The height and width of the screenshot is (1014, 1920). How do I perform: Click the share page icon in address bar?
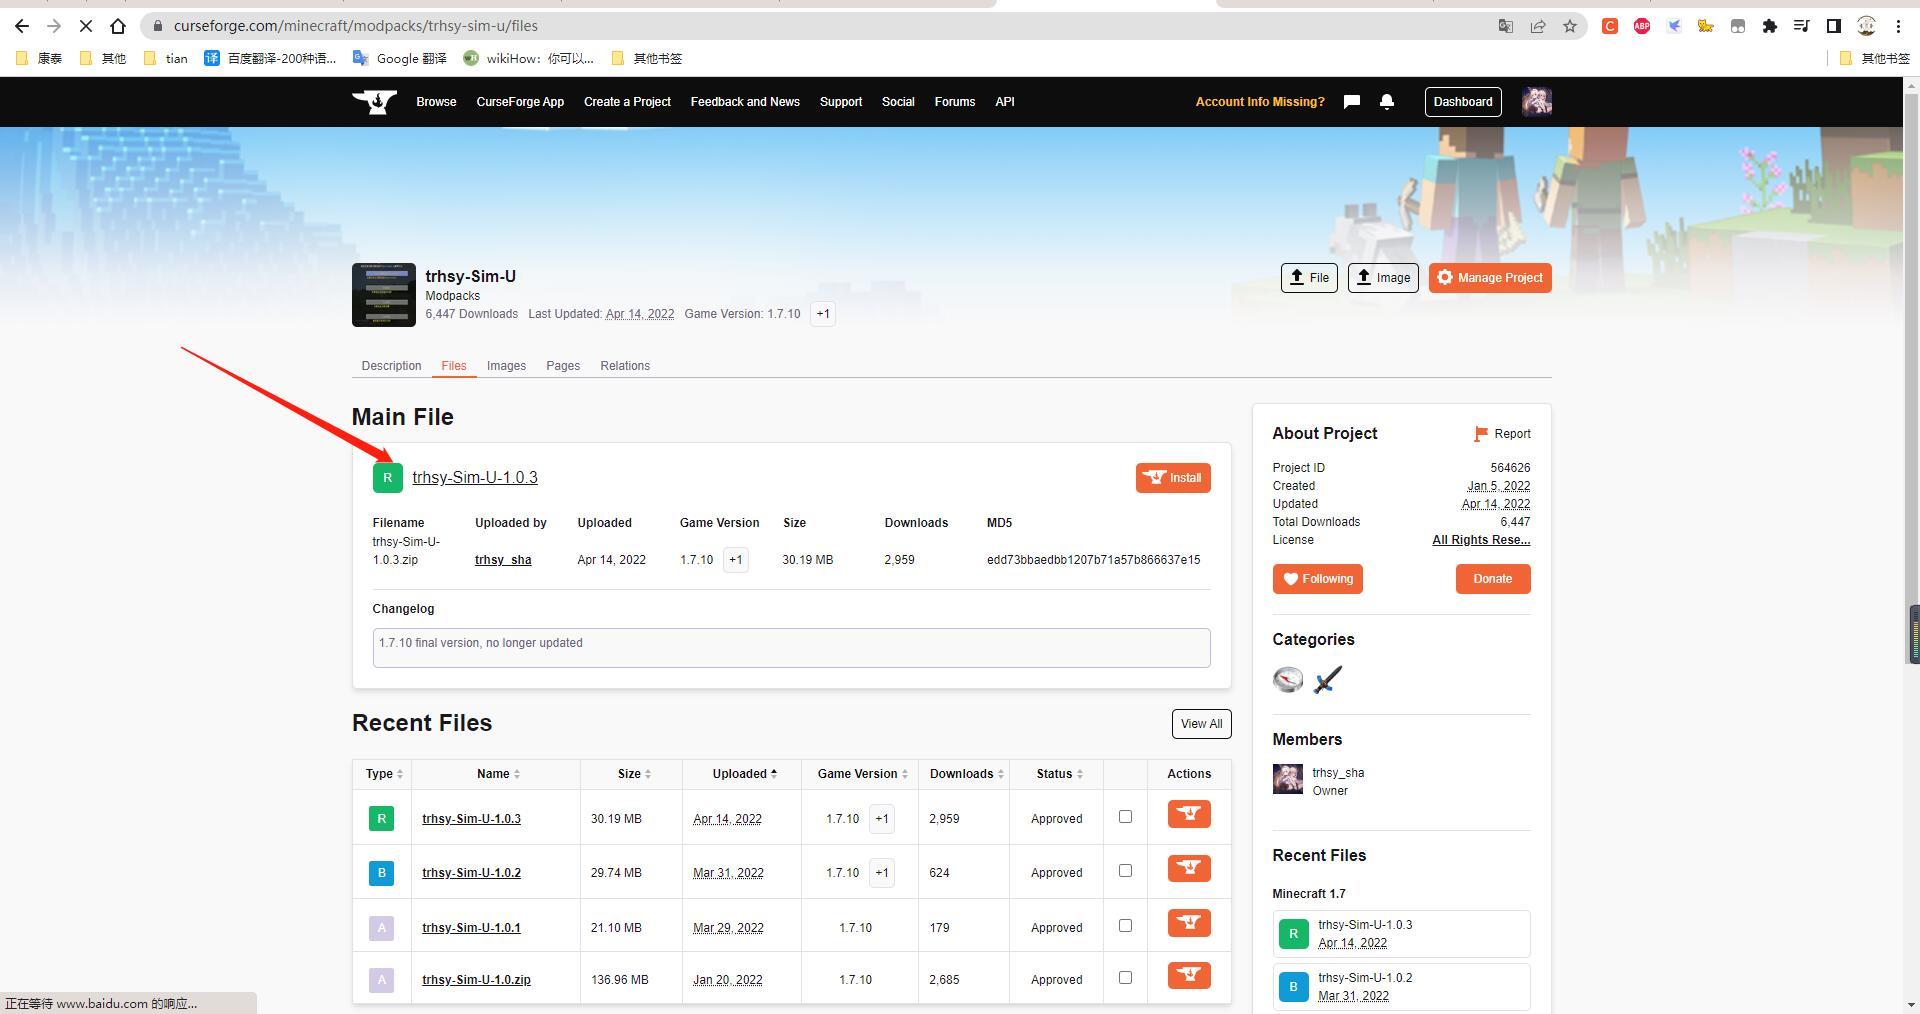pyautogui.click(x=1538, y=26)
